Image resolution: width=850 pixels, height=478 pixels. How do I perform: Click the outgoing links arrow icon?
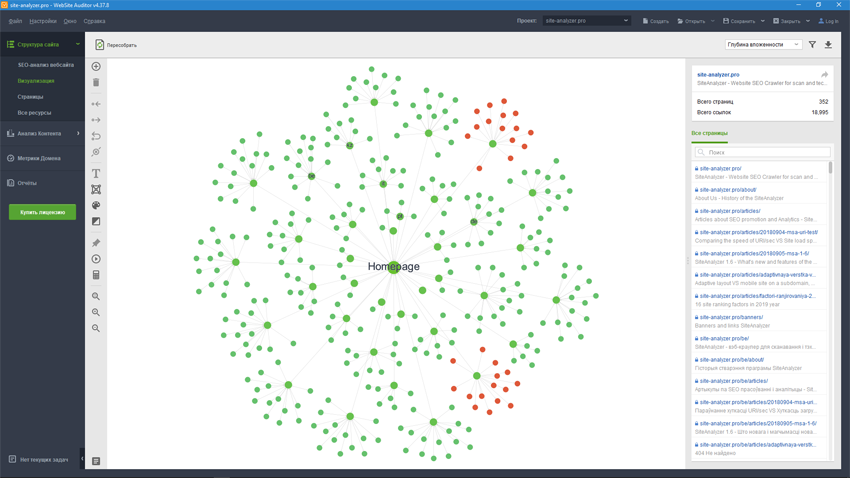click(x=96, y=120)
